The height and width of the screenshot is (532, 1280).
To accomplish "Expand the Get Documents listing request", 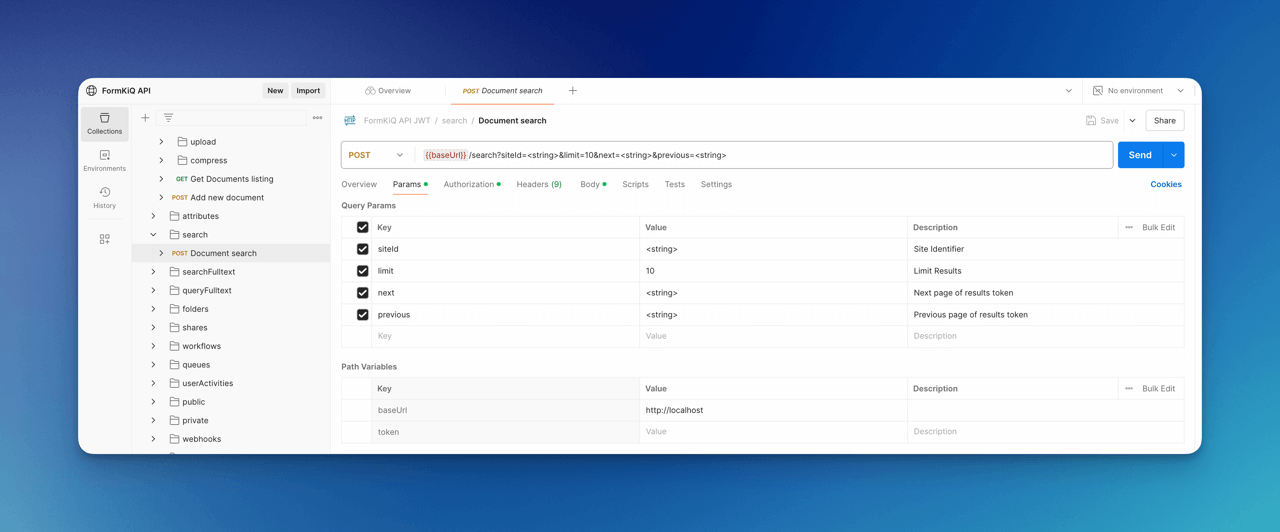I will point(161,179).
